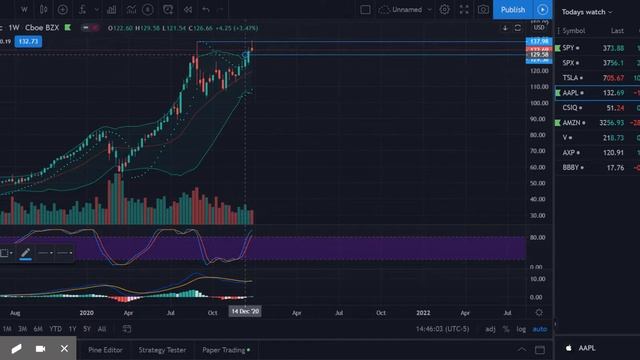Click the 14:46:03 (UTC-5) timezone clock
This screenshot has height=360, width=640.
(442, 329)
